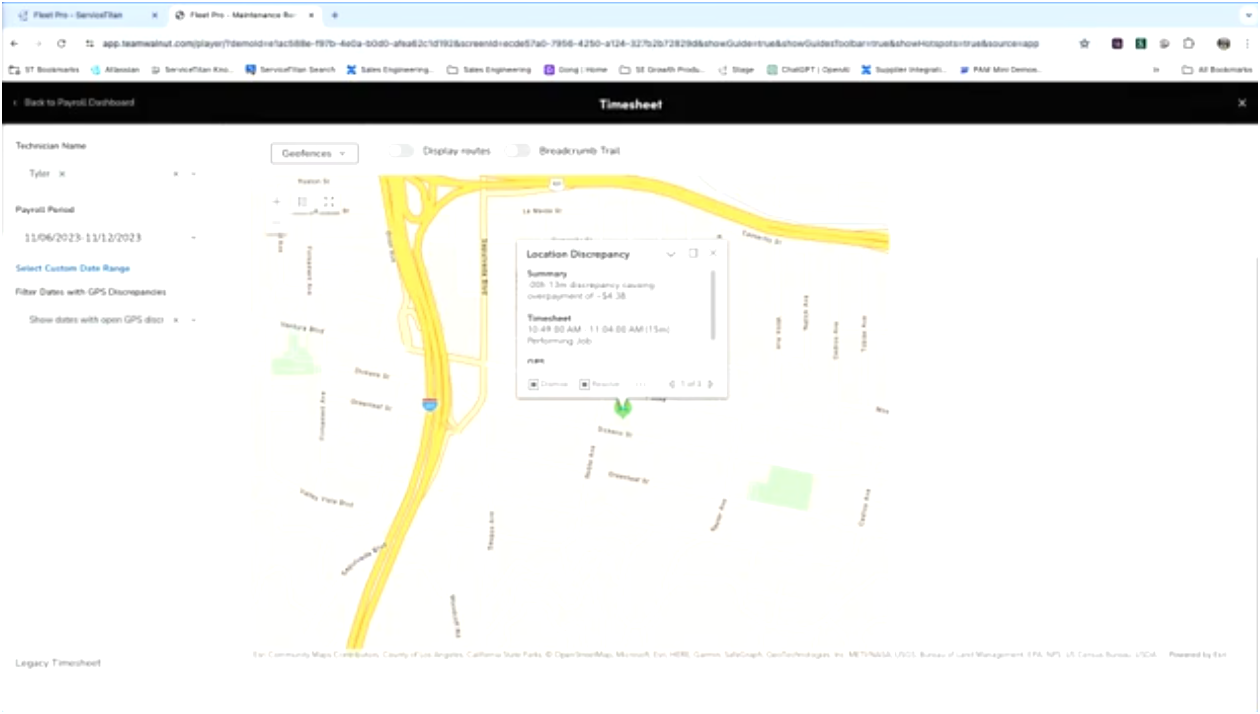Go to previous discrepancy in popup
1260x714 pixels.
click(x=672, y=384)
